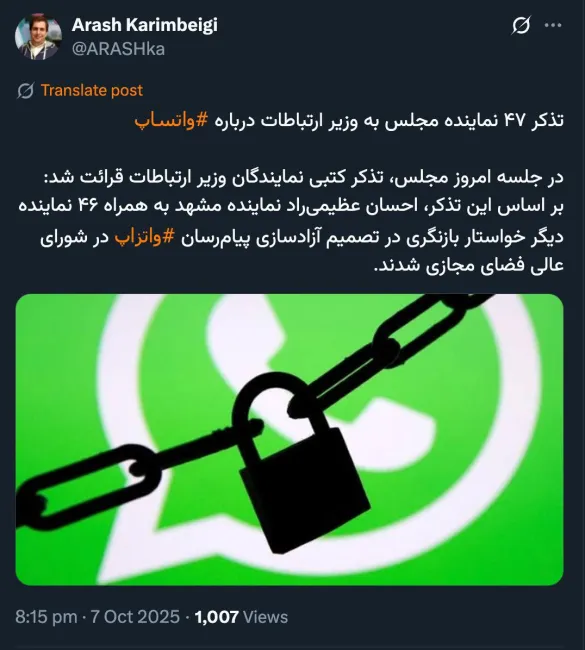Open the three-dot more options menu
Screen dimensions: 585x650
(x=553, y=25)
